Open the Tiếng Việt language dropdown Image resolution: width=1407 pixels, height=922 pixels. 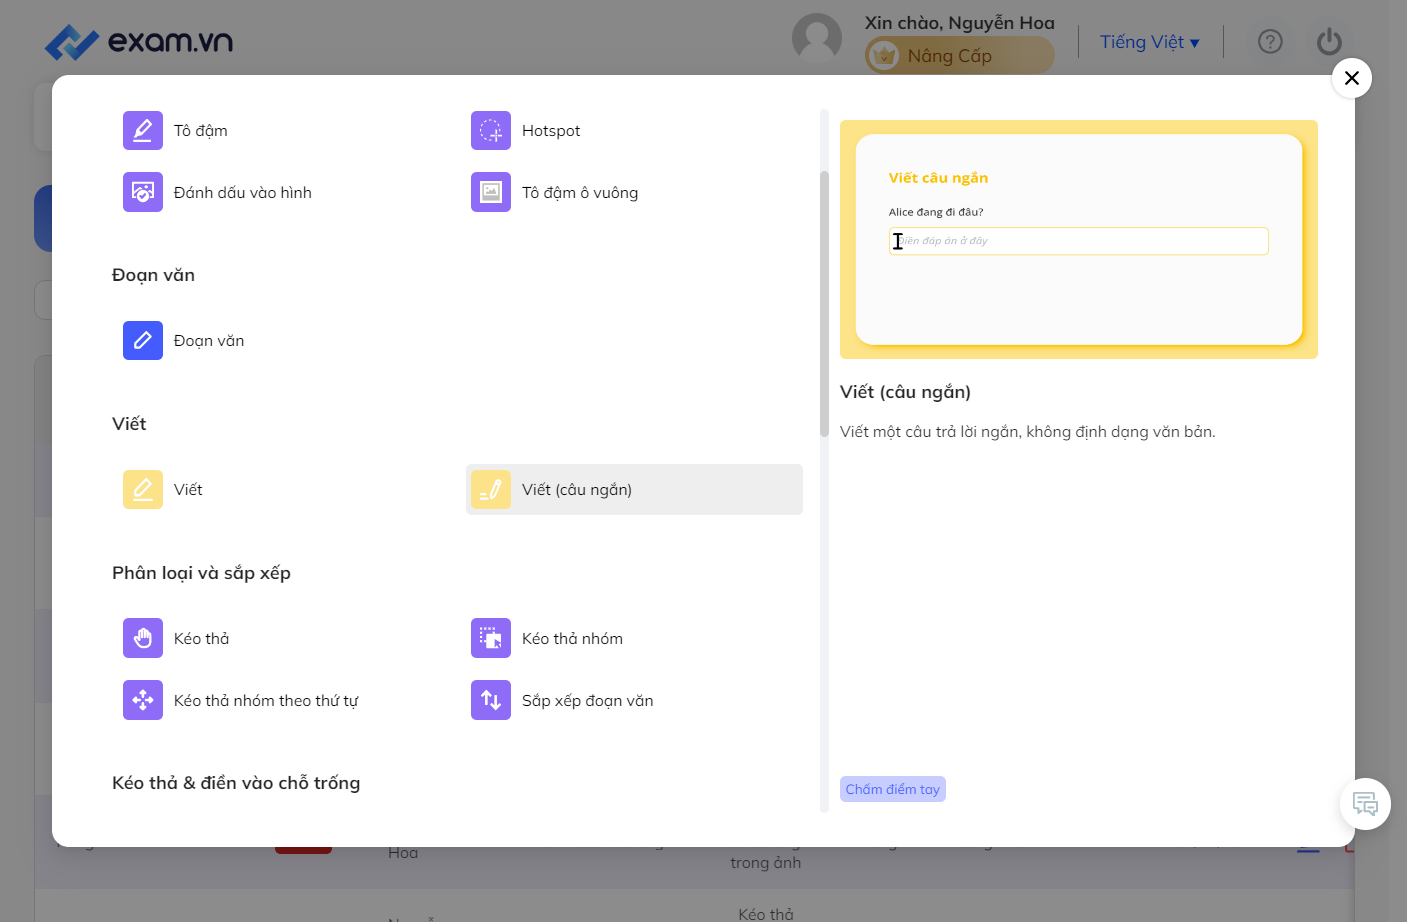(1150, 42)
